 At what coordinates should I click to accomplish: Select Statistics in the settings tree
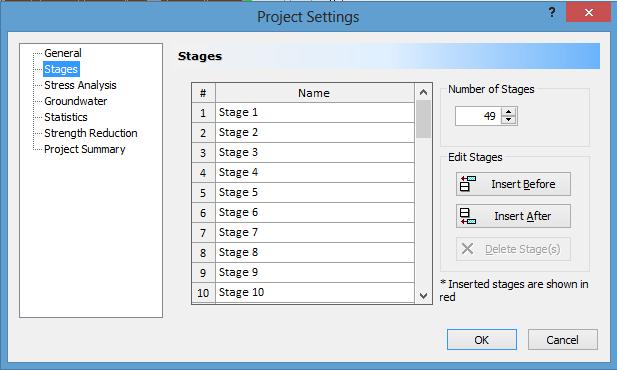point(66,117)
